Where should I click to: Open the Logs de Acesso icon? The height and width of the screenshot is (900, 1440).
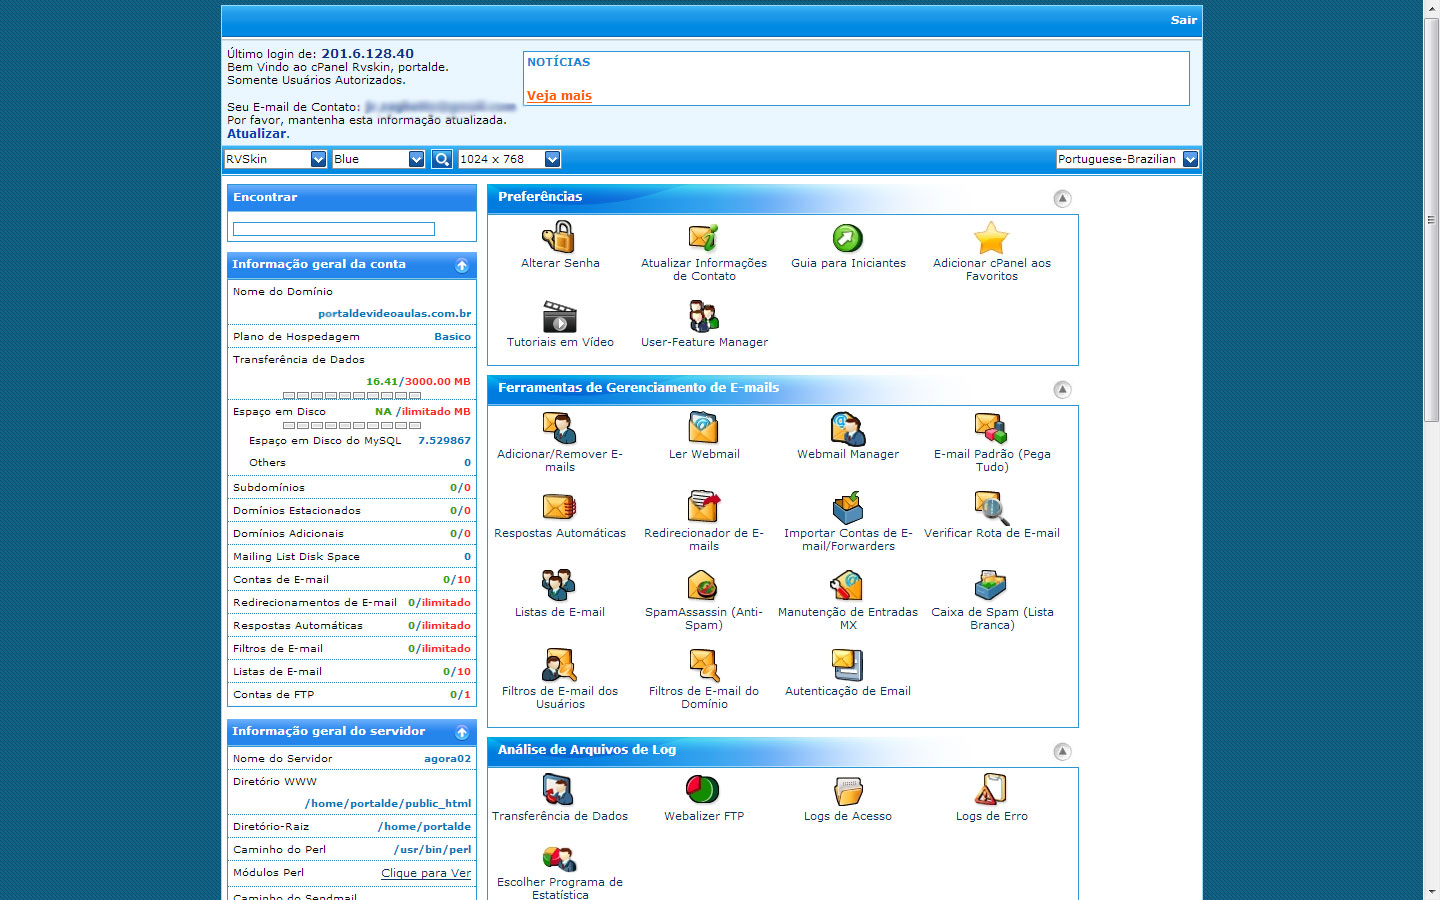pos(848,790)
